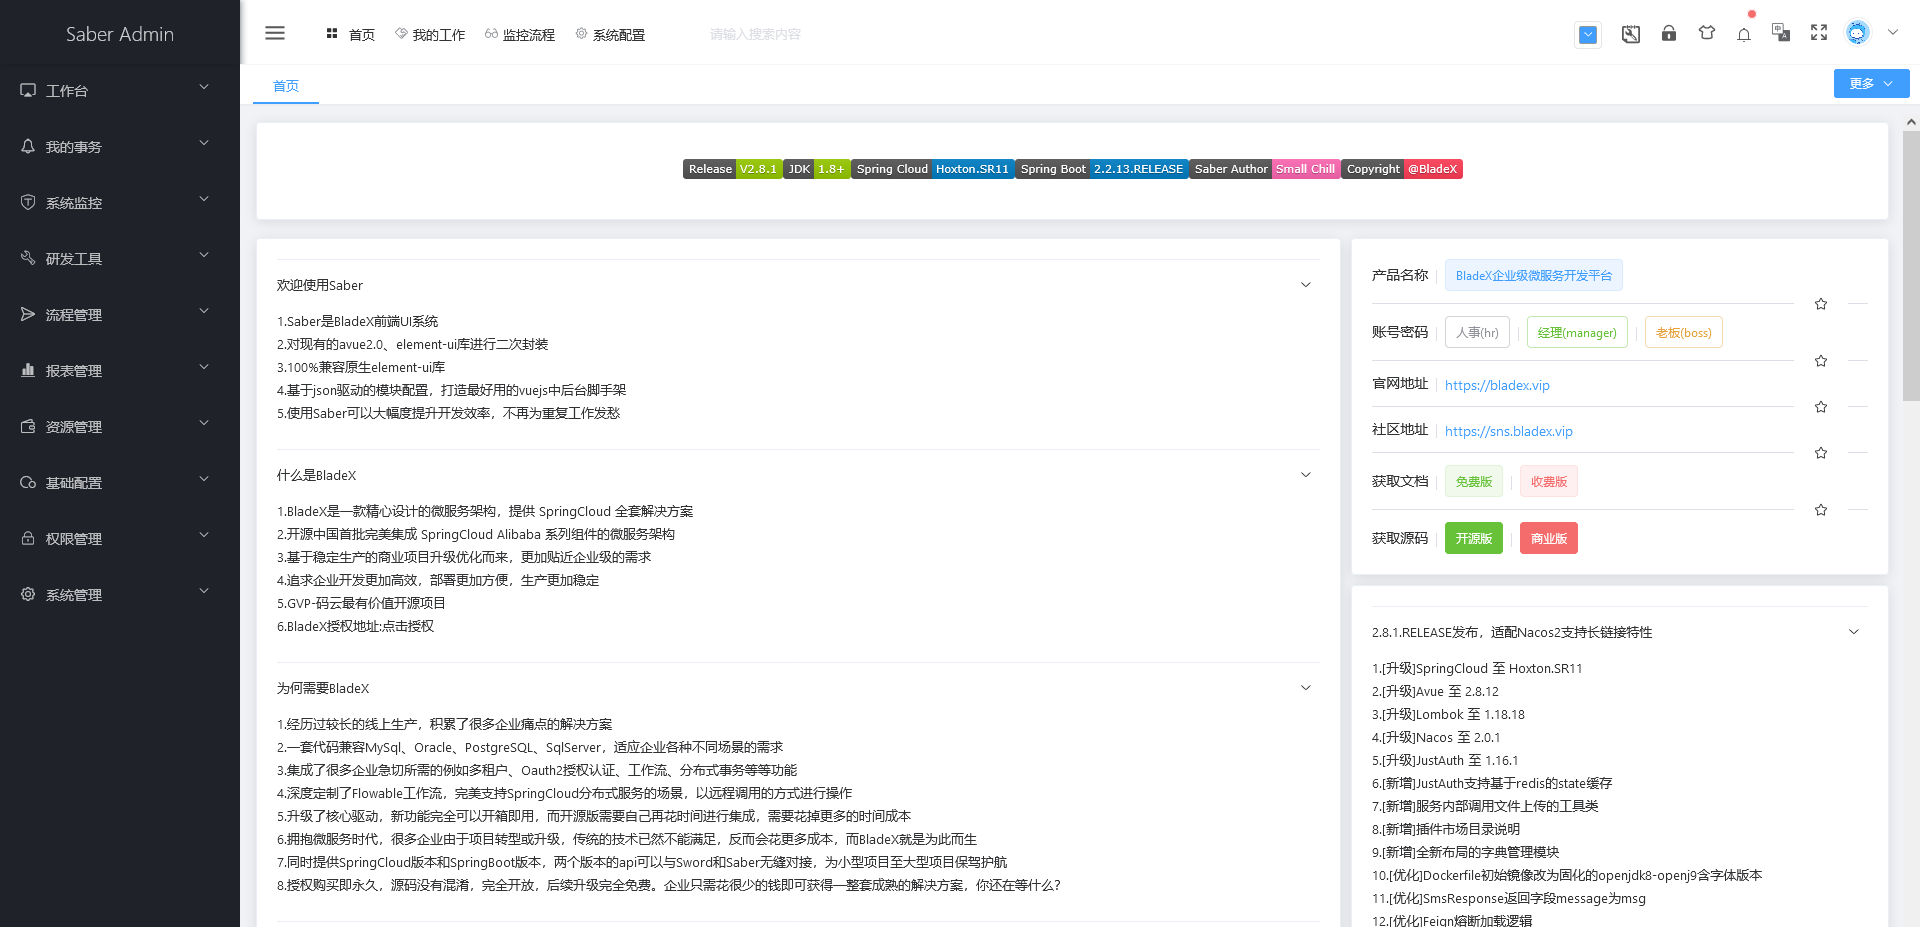This screenshot has height=927, width=1920.
Task: Lock the screen with the padlock icon
Action: [1669, 33]
